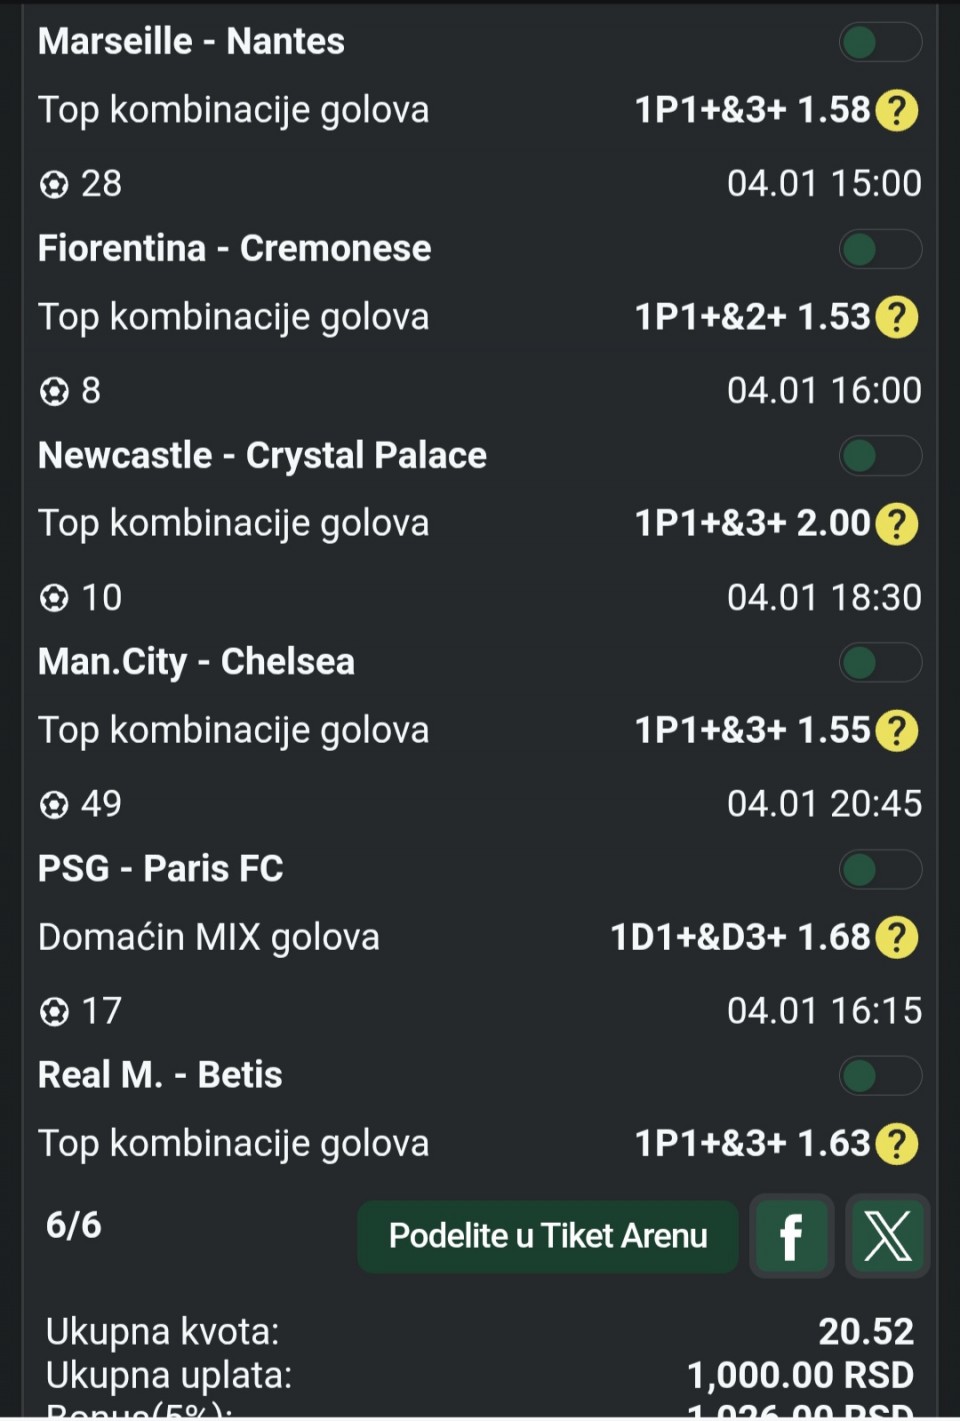Toggle the Man.City - Chelsea switch

coord(879,663)
